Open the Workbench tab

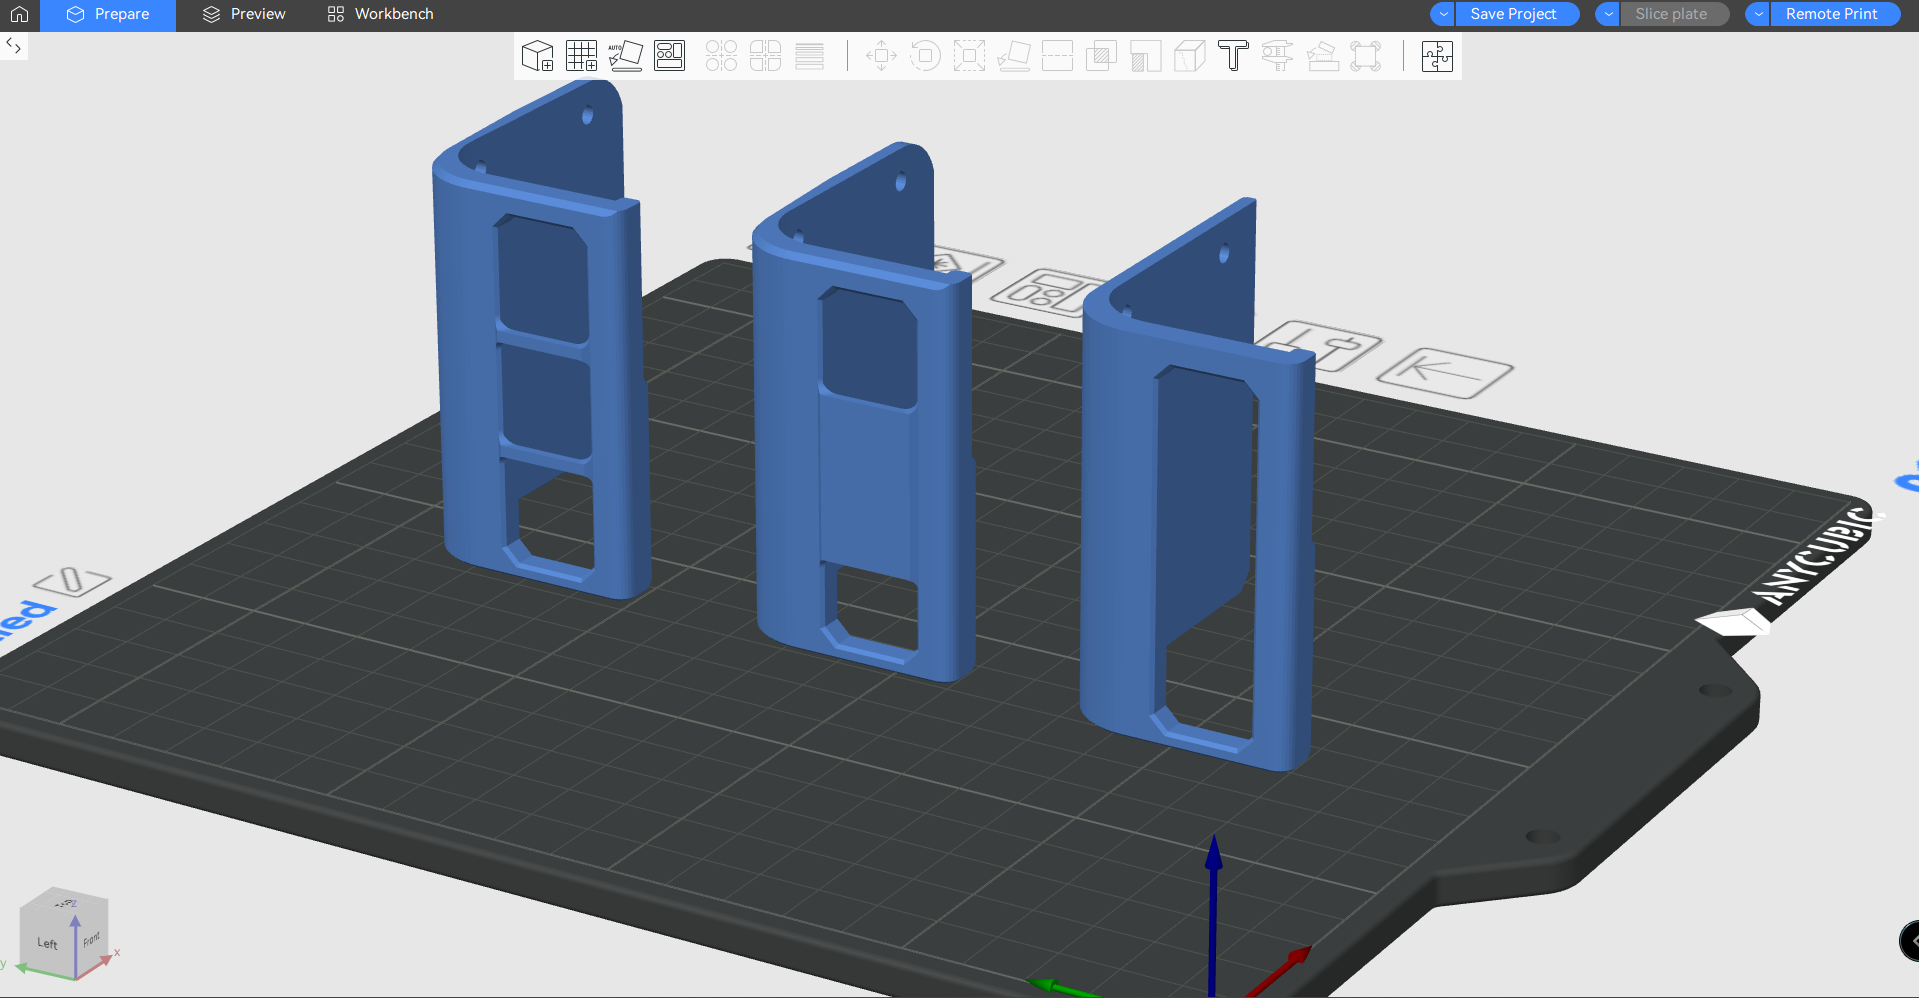coord(380,14)
